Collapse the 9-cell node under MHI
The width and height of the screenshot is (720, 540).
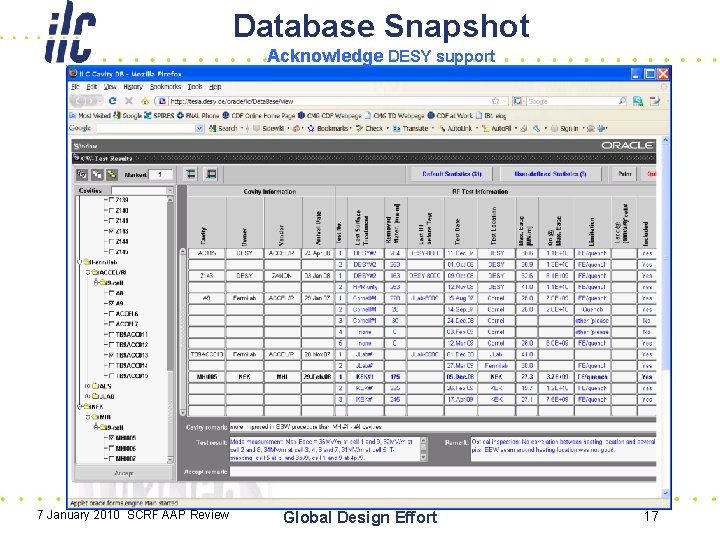point(96,427)
